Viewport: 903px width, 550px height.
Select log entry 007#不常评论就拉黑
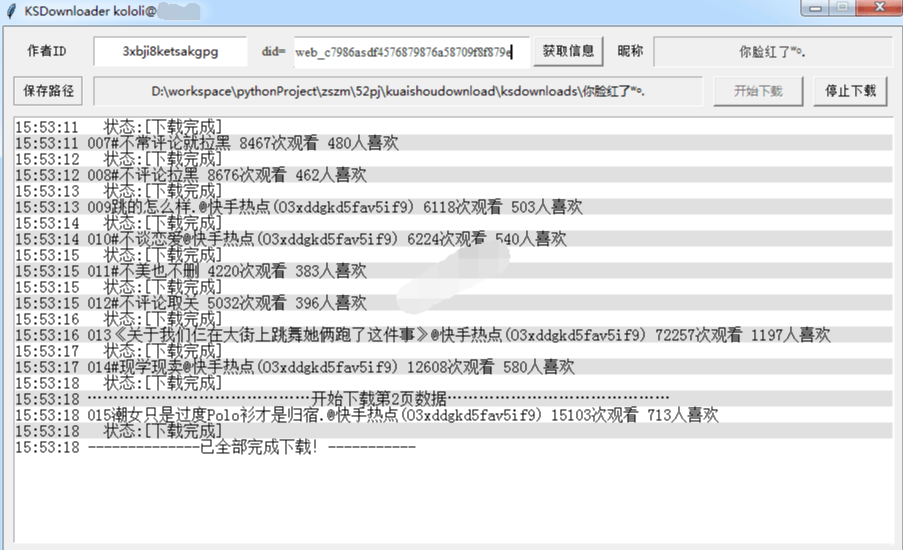pos(243,143)
